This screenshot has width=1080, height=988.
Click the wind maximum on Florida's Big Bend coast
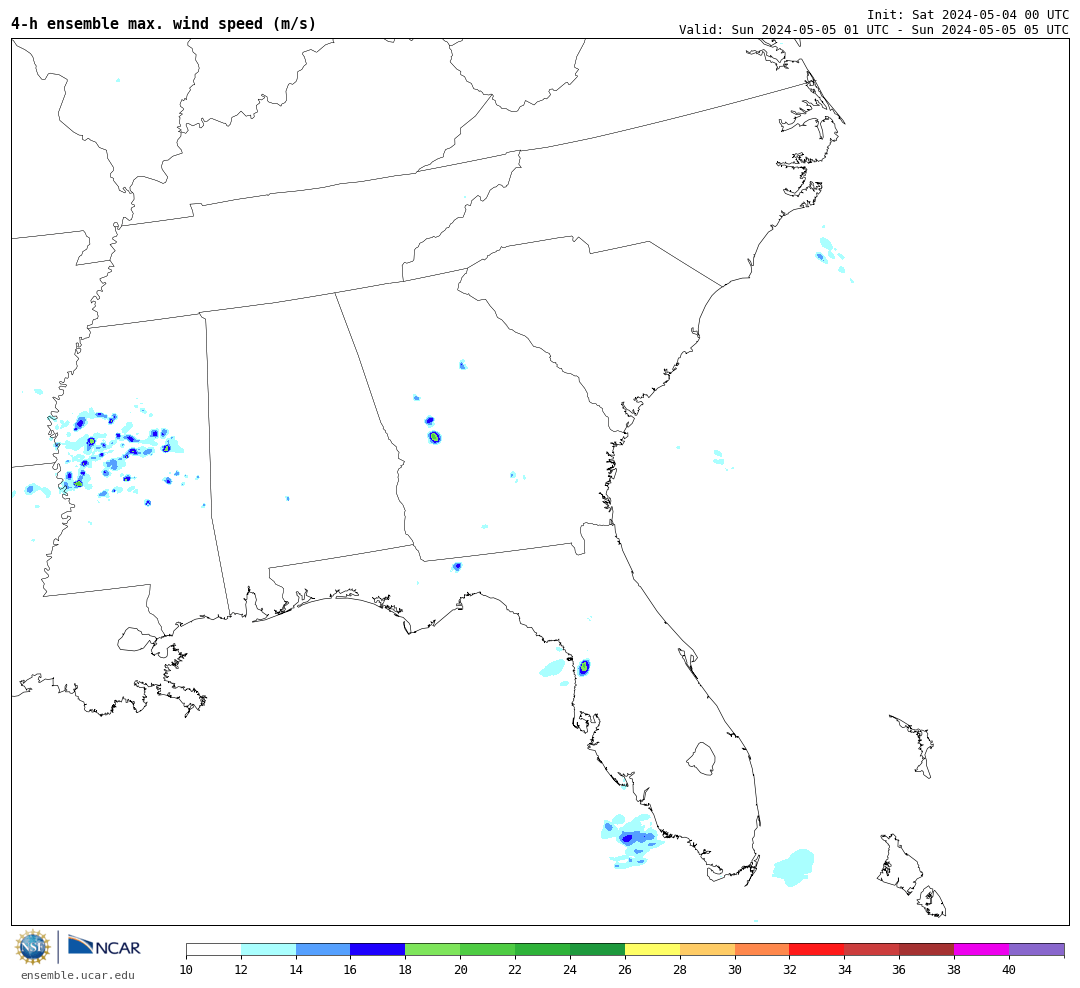click(x=584, y=667)
